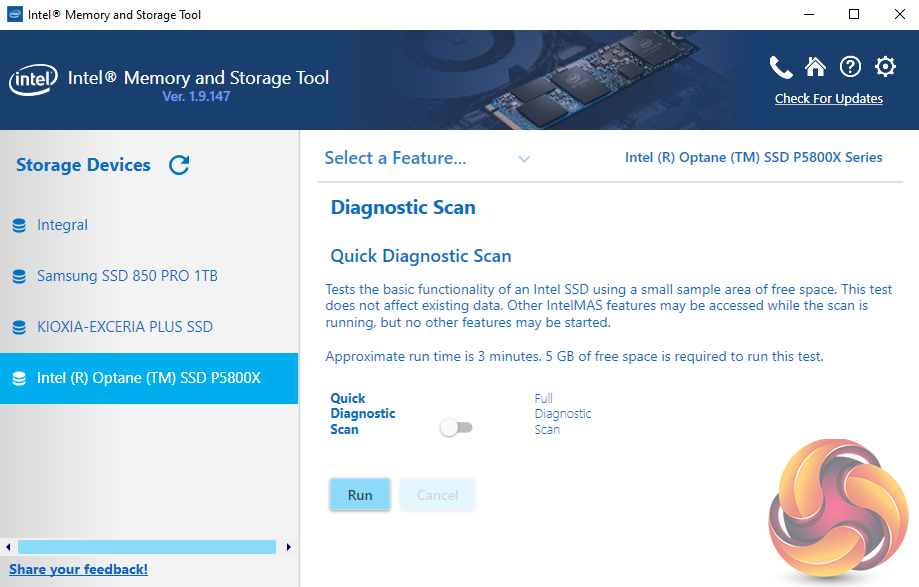Image resolution: width=919 pixels, height=587 pixels.
Task: Expand the Select a Feature dropdown
Action: [x=427, y=158]
